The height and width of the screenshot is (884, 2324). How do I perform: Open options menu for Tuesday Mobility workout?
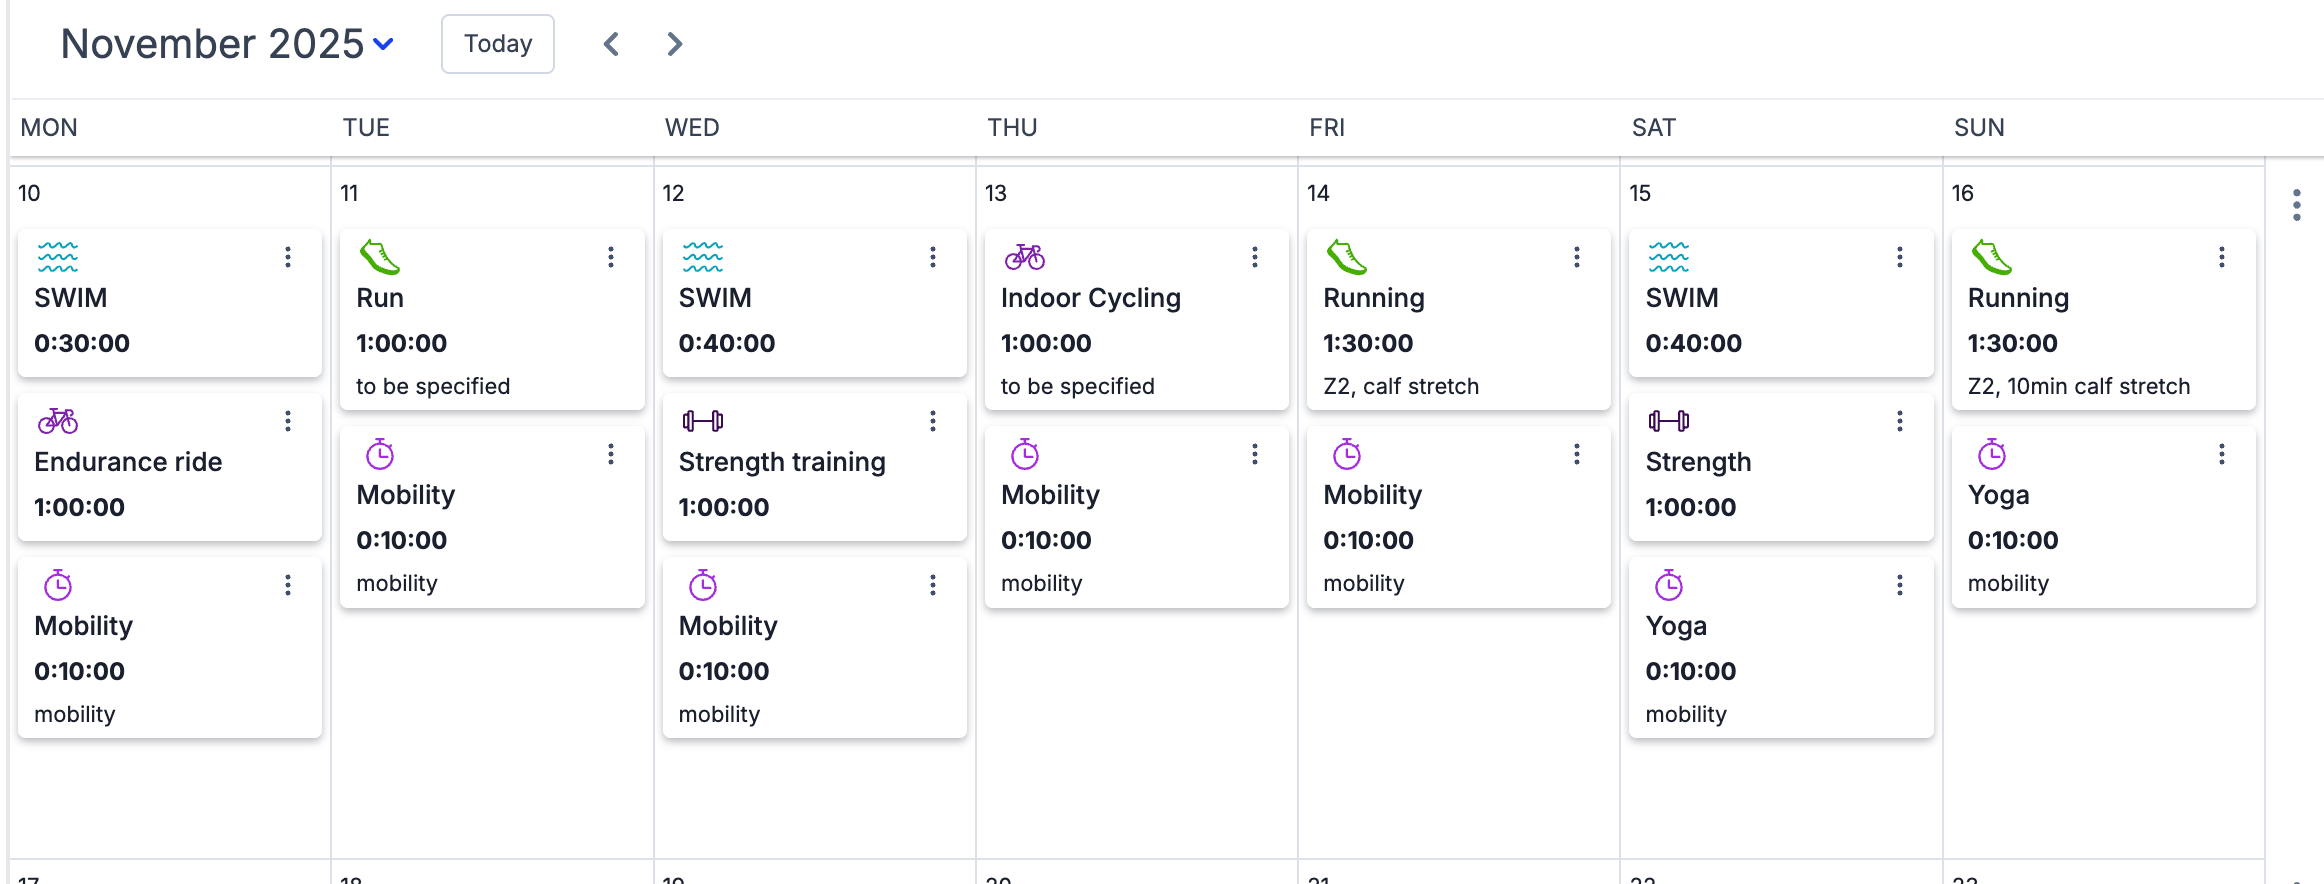[x=611, y=454]
